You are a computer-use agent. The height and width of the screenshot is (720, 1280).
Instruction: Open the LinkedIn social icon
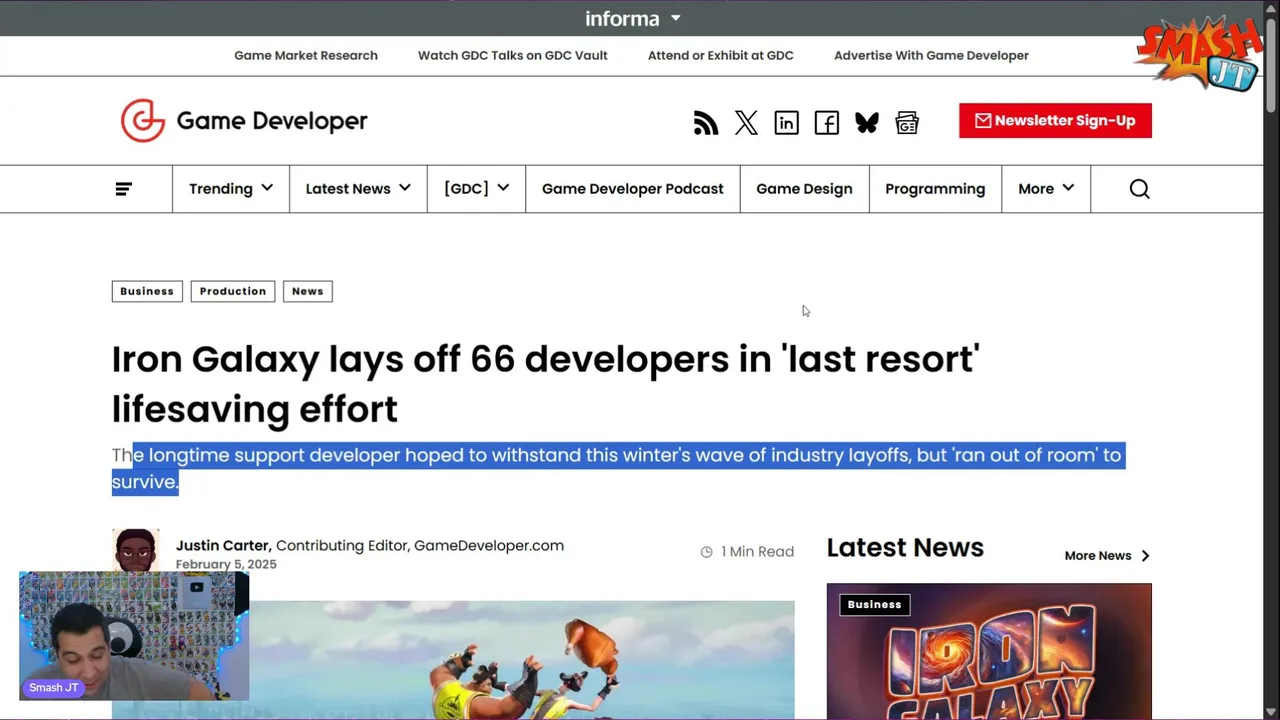(x=786, y=123)
